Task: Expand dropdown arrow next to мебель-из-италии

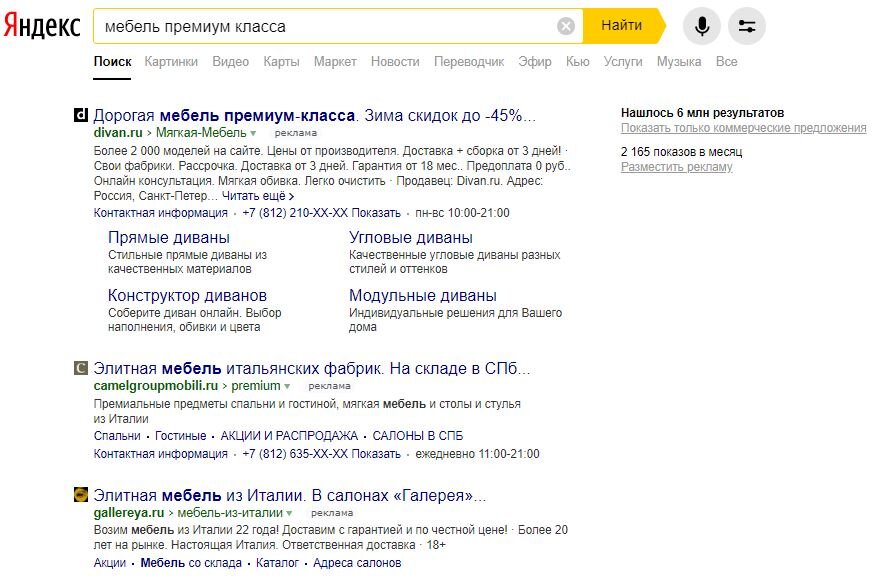Action: [x=289, y=514]
